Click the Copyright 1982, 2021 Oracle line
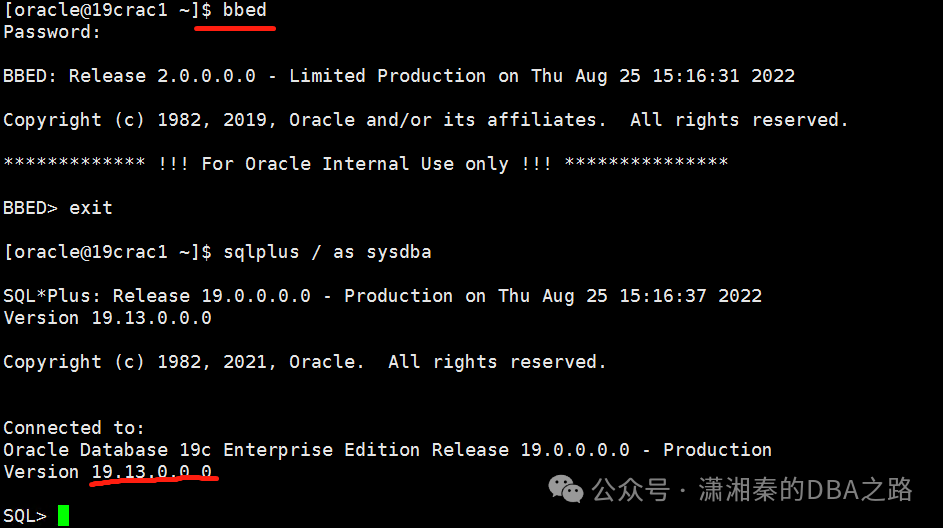 305,361
